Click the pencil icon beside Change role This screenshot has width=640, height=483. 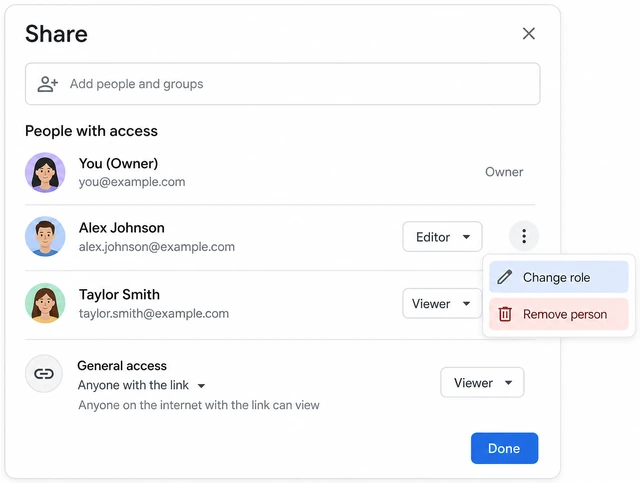coord(504,277)
